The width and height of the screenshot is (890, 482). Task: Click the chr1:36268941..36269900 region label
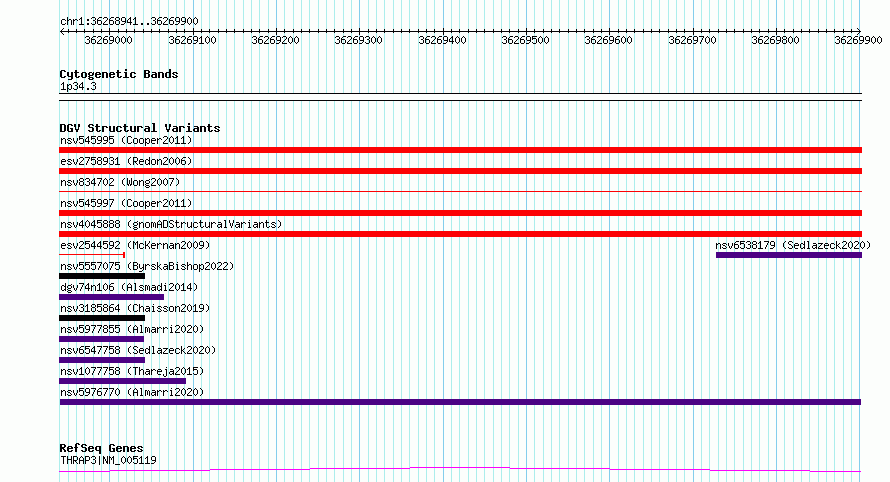click(129, 22)
